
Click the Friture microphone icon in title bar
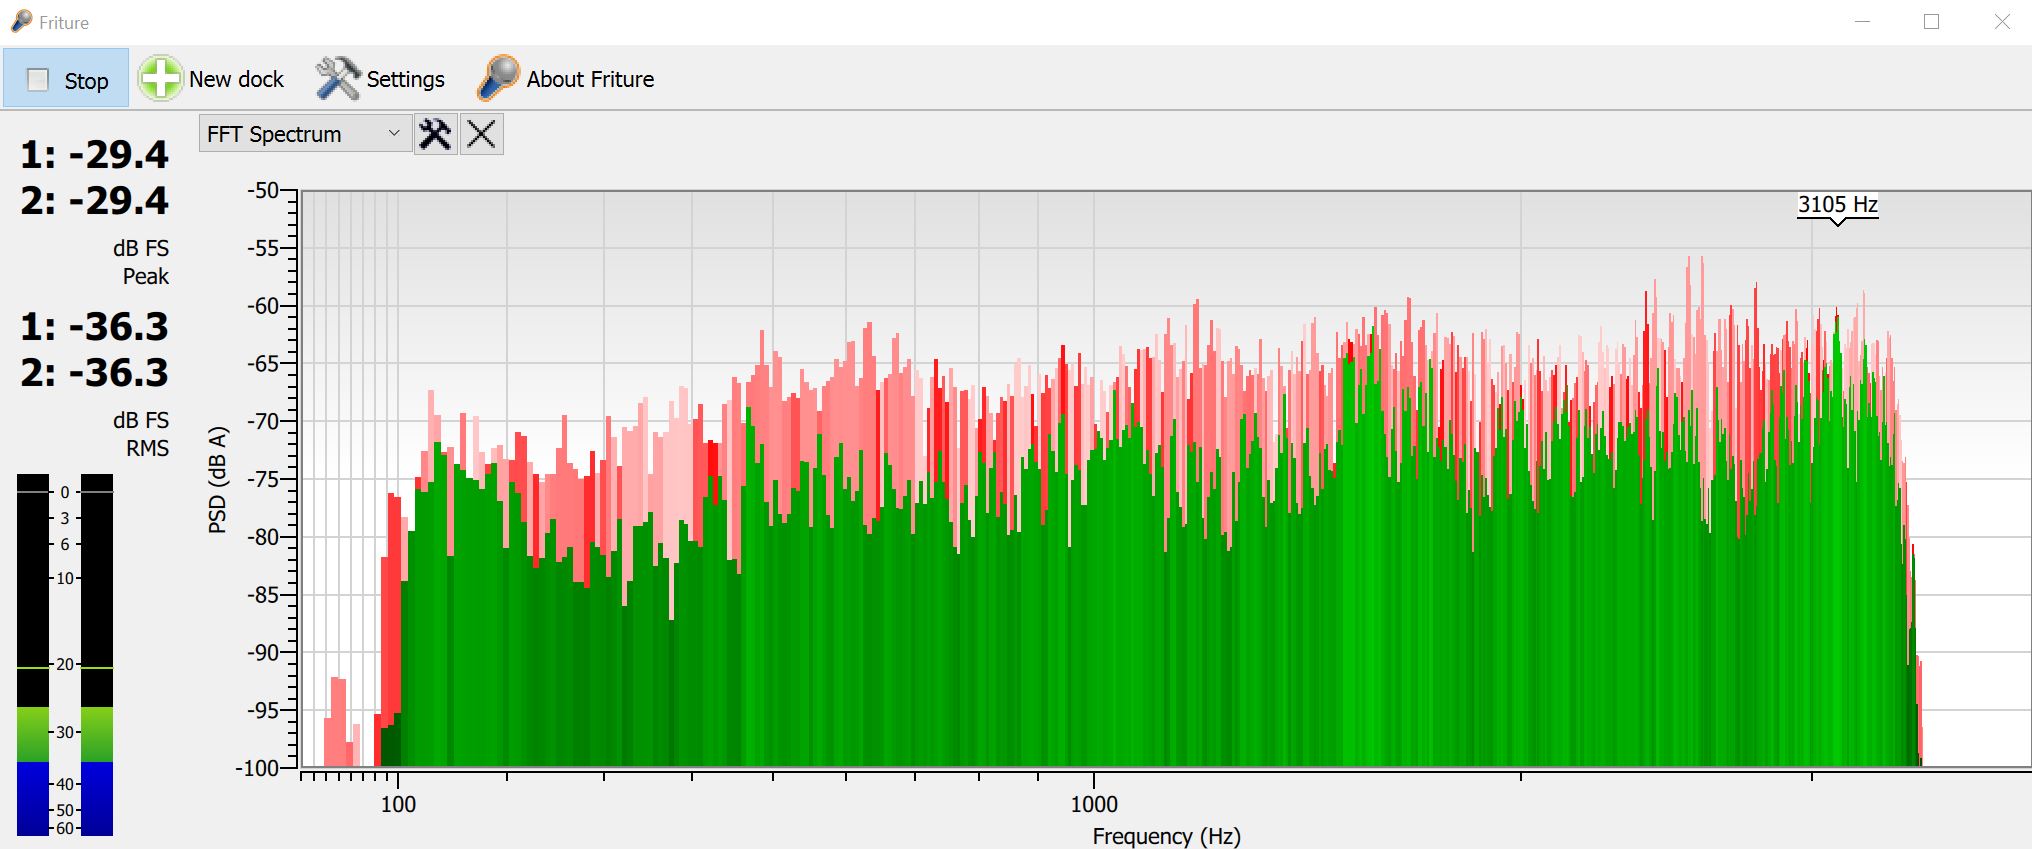pyautogui.click(x=21, y=21)
